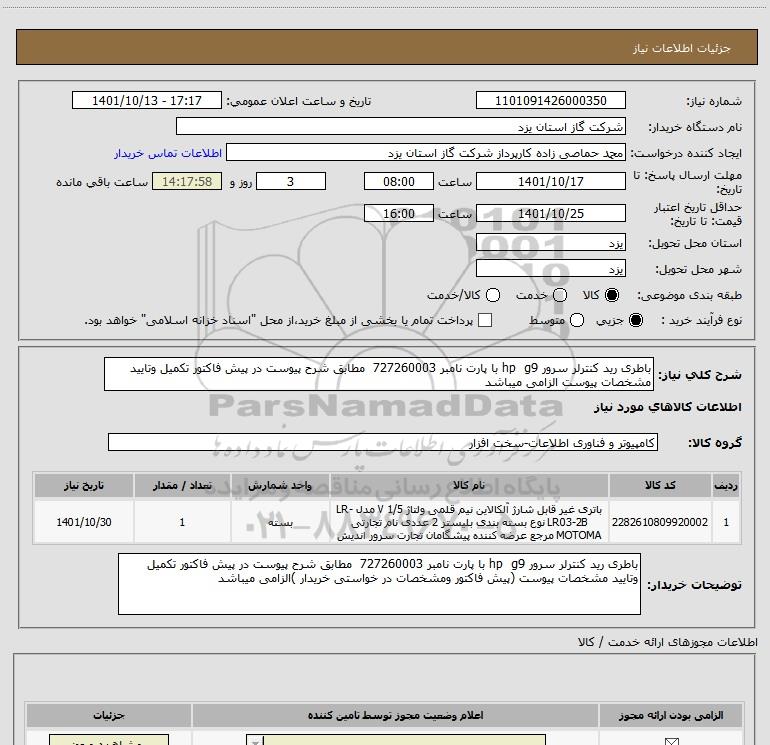The width and height of the screenshot is (770, 745).
Task: Select the کالا radio button
Action: [x=612, y=295]
